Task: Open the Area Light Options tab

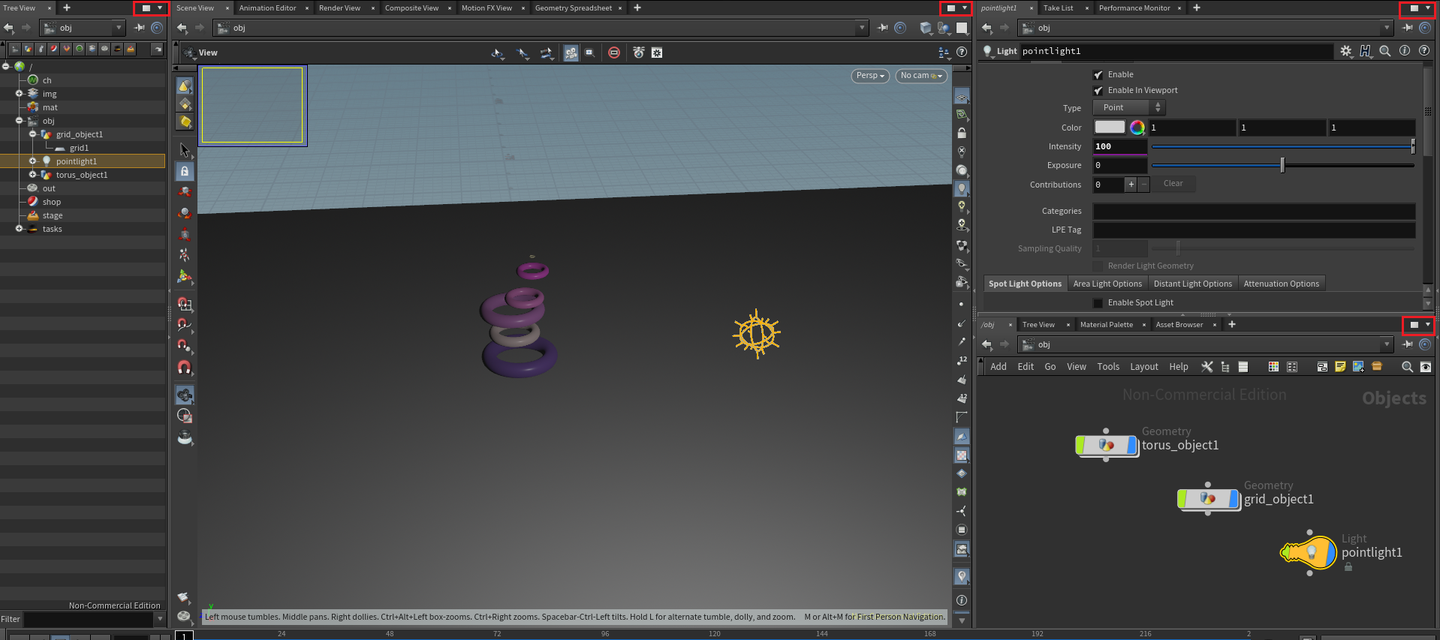Action: [1107, 284]
